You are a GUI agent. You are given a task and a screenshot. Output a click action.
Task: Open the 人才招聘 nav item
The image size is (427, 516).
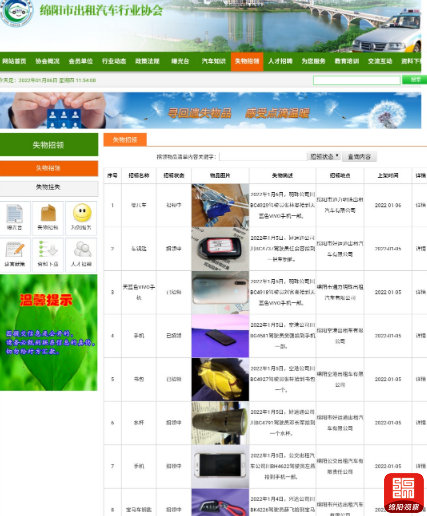[x=280, y=61]
